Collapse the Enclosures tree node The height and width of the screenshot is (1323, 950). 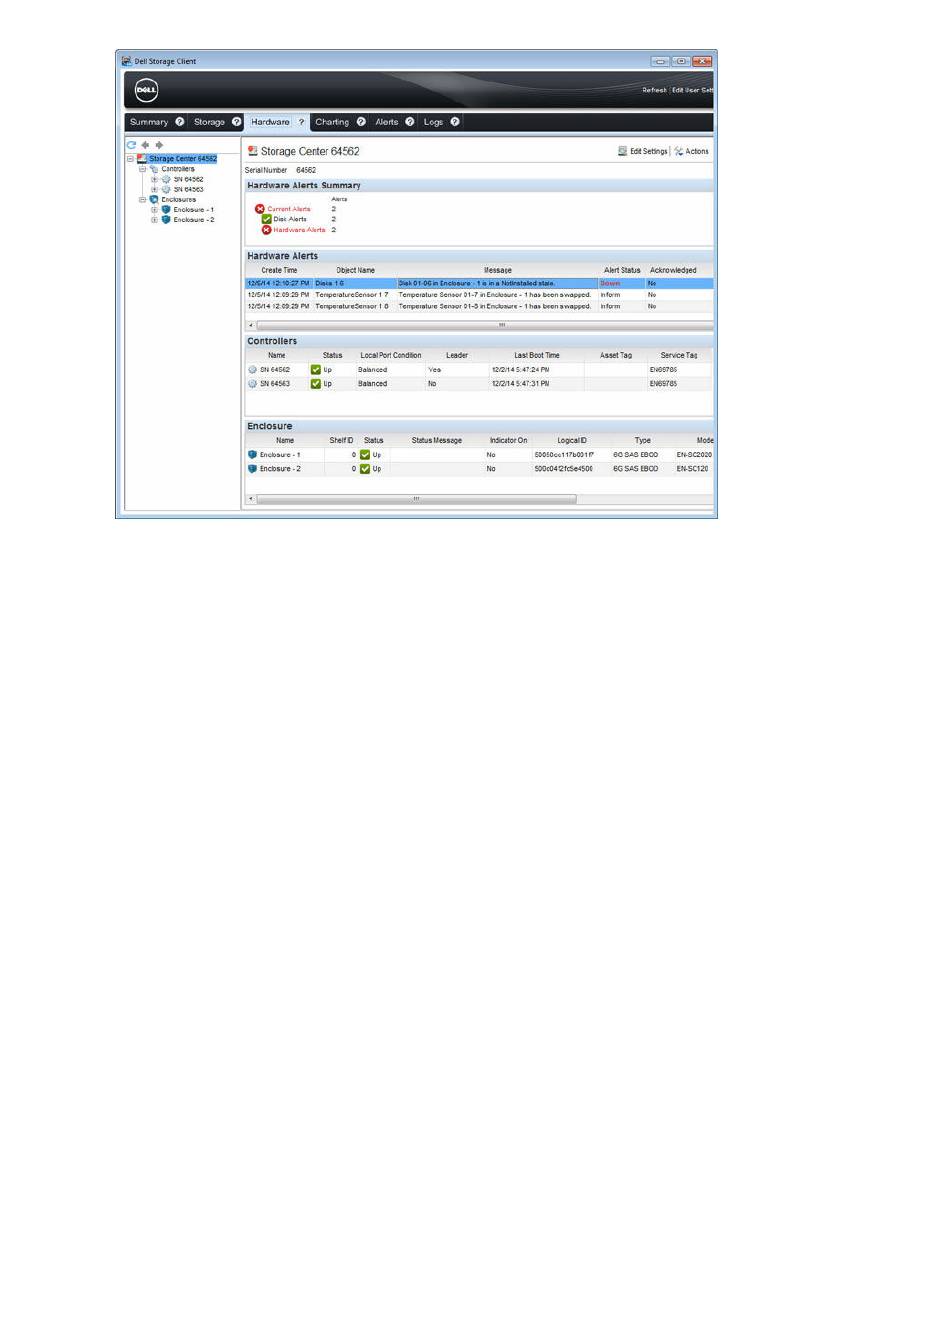(x=143, y=200)
